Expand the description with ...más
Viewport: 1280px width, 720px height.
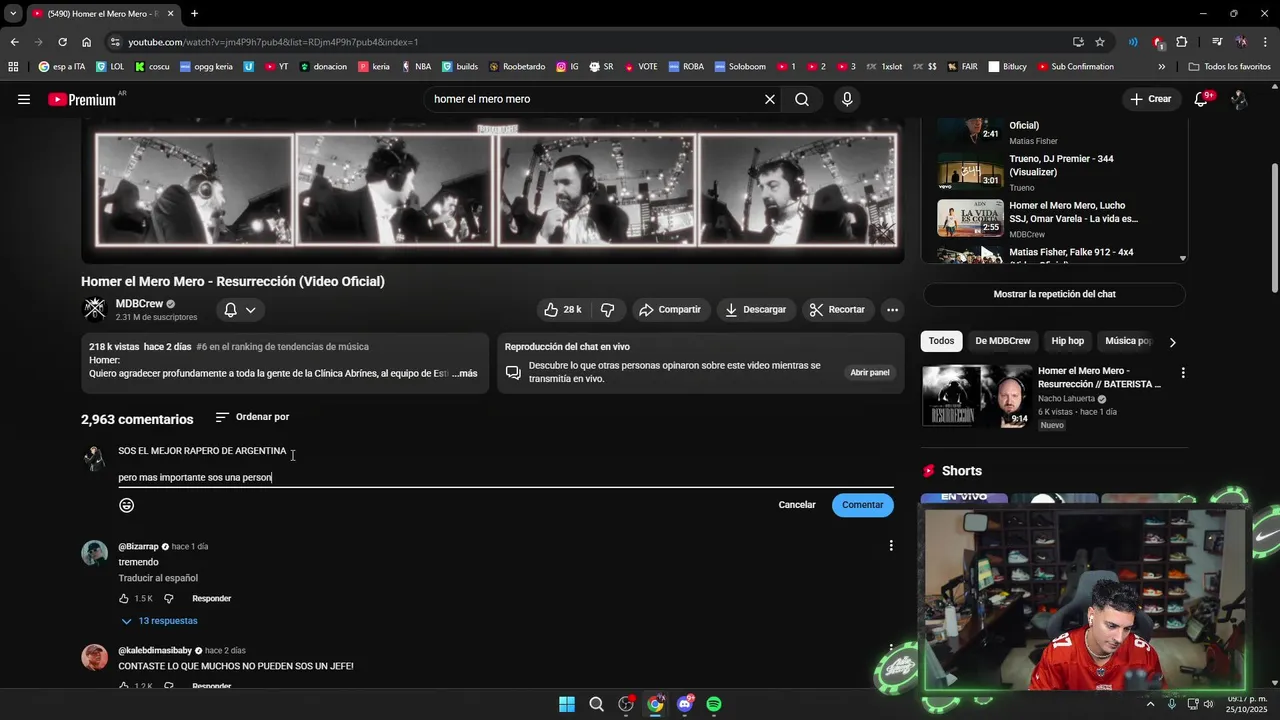point(464,373)
